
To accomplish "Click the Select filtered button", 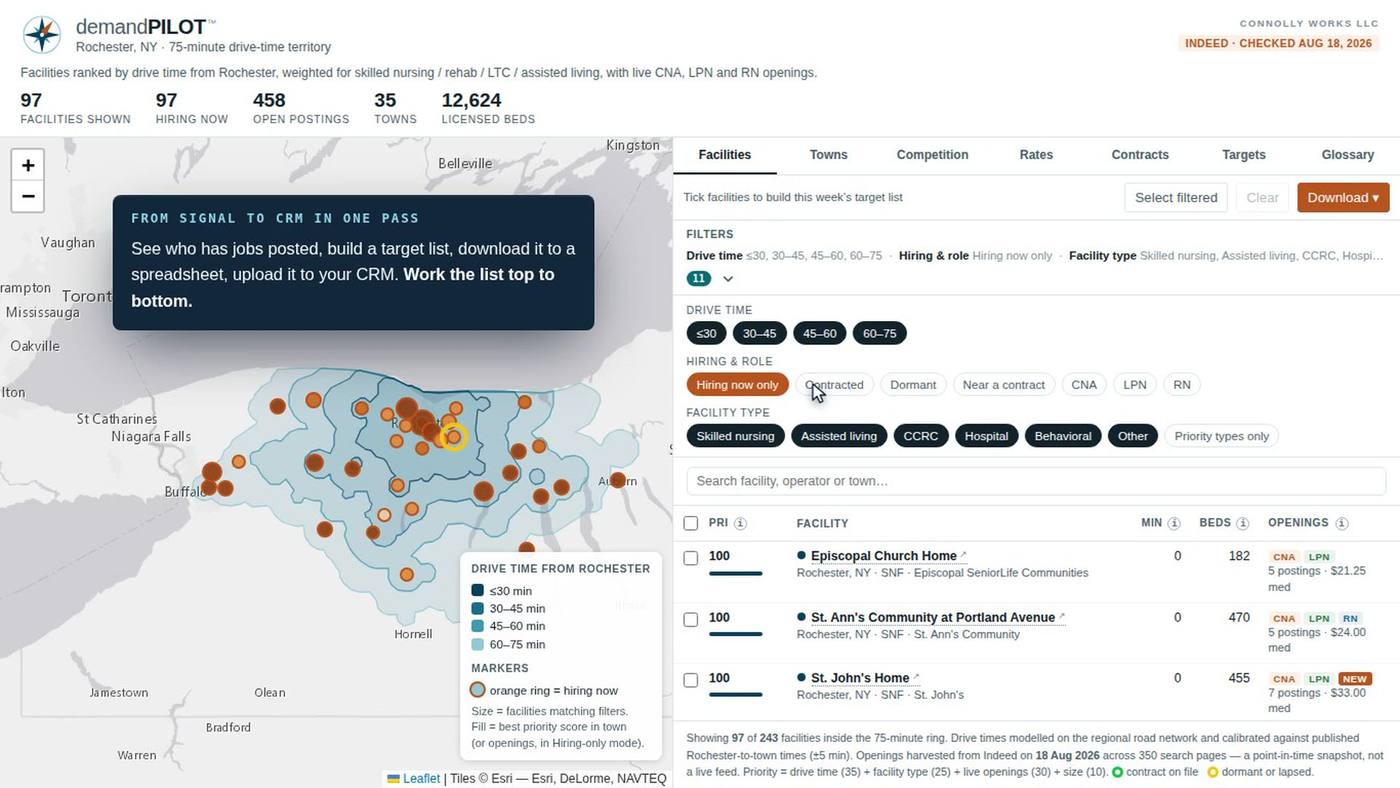I will 1176,197.
